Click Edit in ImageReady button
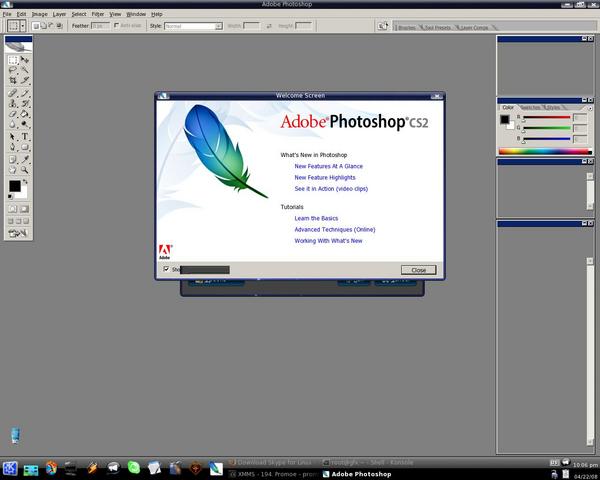Viewport: 600px width, 480px height. pos(18,233)
